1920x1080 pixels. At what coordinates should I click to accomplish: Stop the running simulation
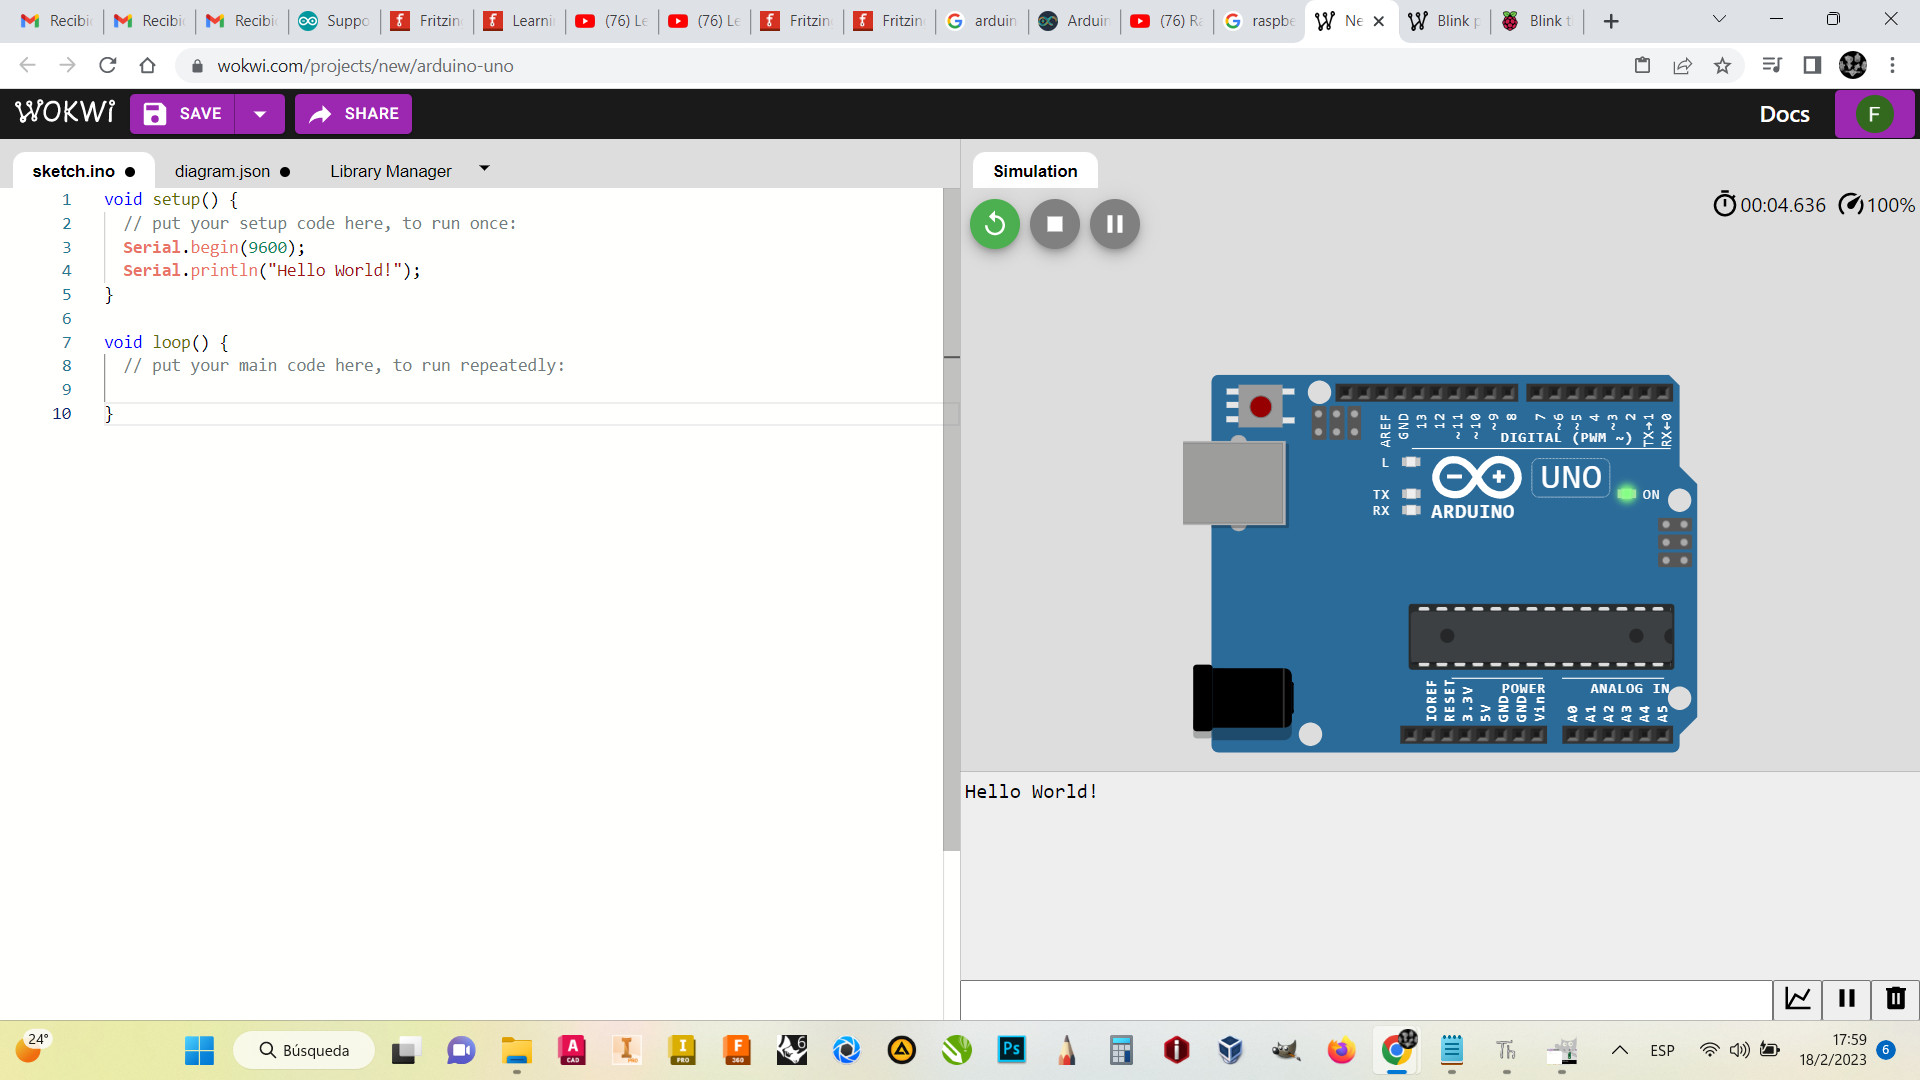click(x=1054, y=224)
